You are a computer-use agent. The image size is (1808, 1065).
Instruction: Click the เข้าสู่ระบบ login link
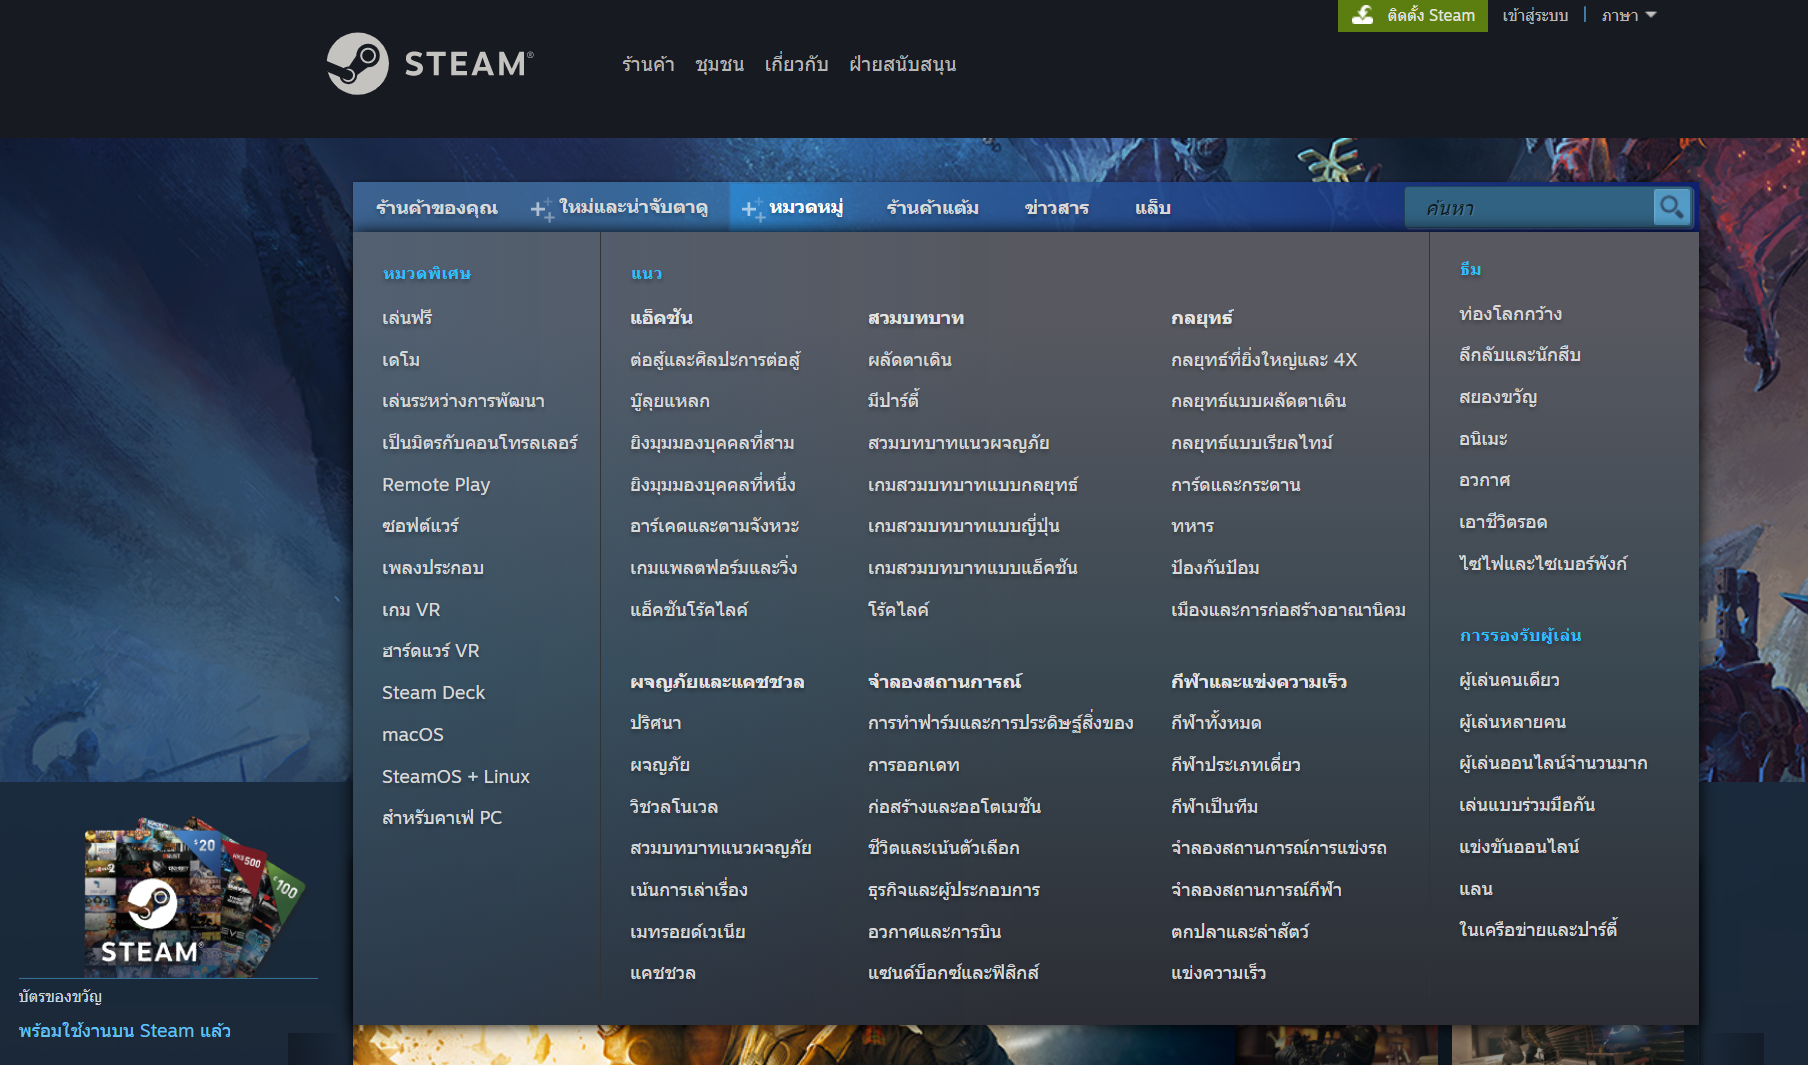coord(1535,15)
